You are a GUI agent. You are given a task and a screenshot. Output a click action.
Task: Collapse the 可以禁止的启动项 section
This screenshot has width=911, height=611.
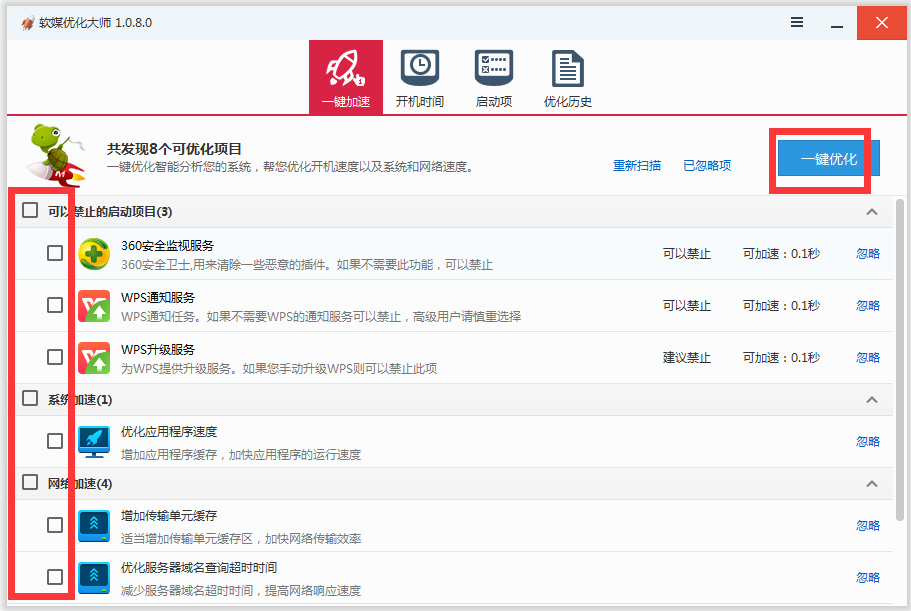[x=871, y=211]
